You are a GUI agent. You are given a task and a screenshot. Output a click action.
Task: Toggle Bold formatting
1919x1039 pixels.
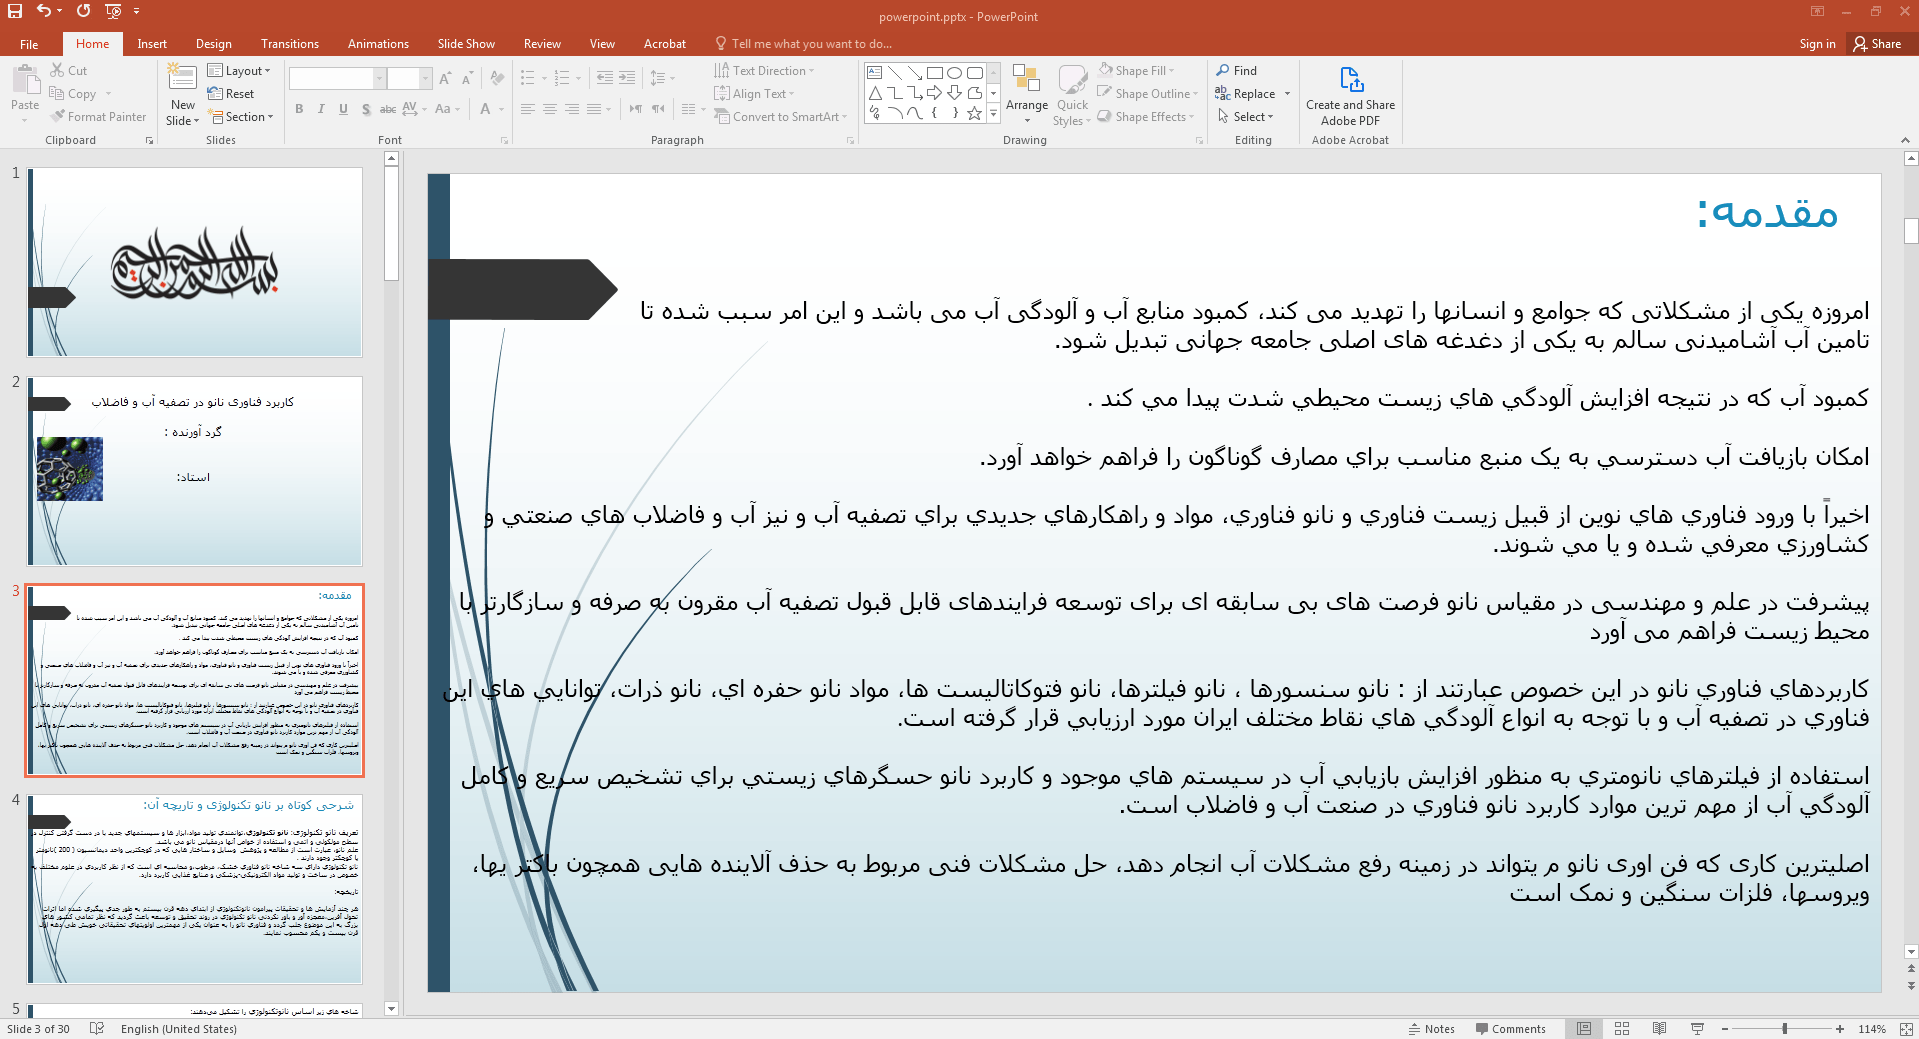pyautogui.click(x=299, y=109)
